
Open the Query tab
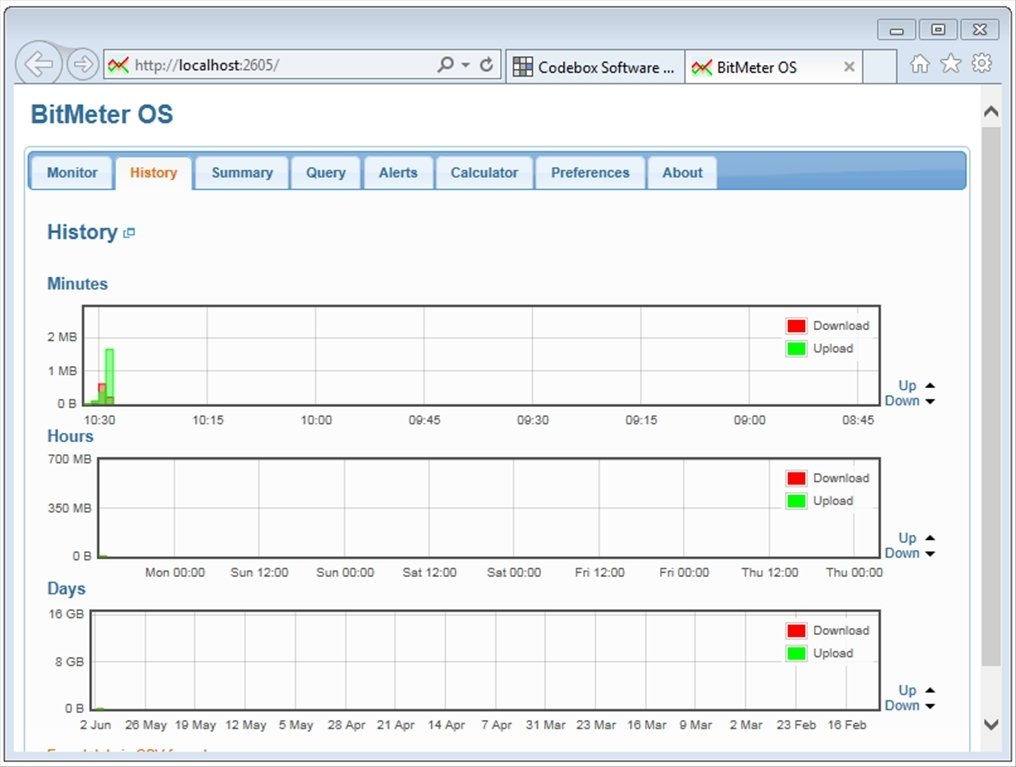(326, 173)
